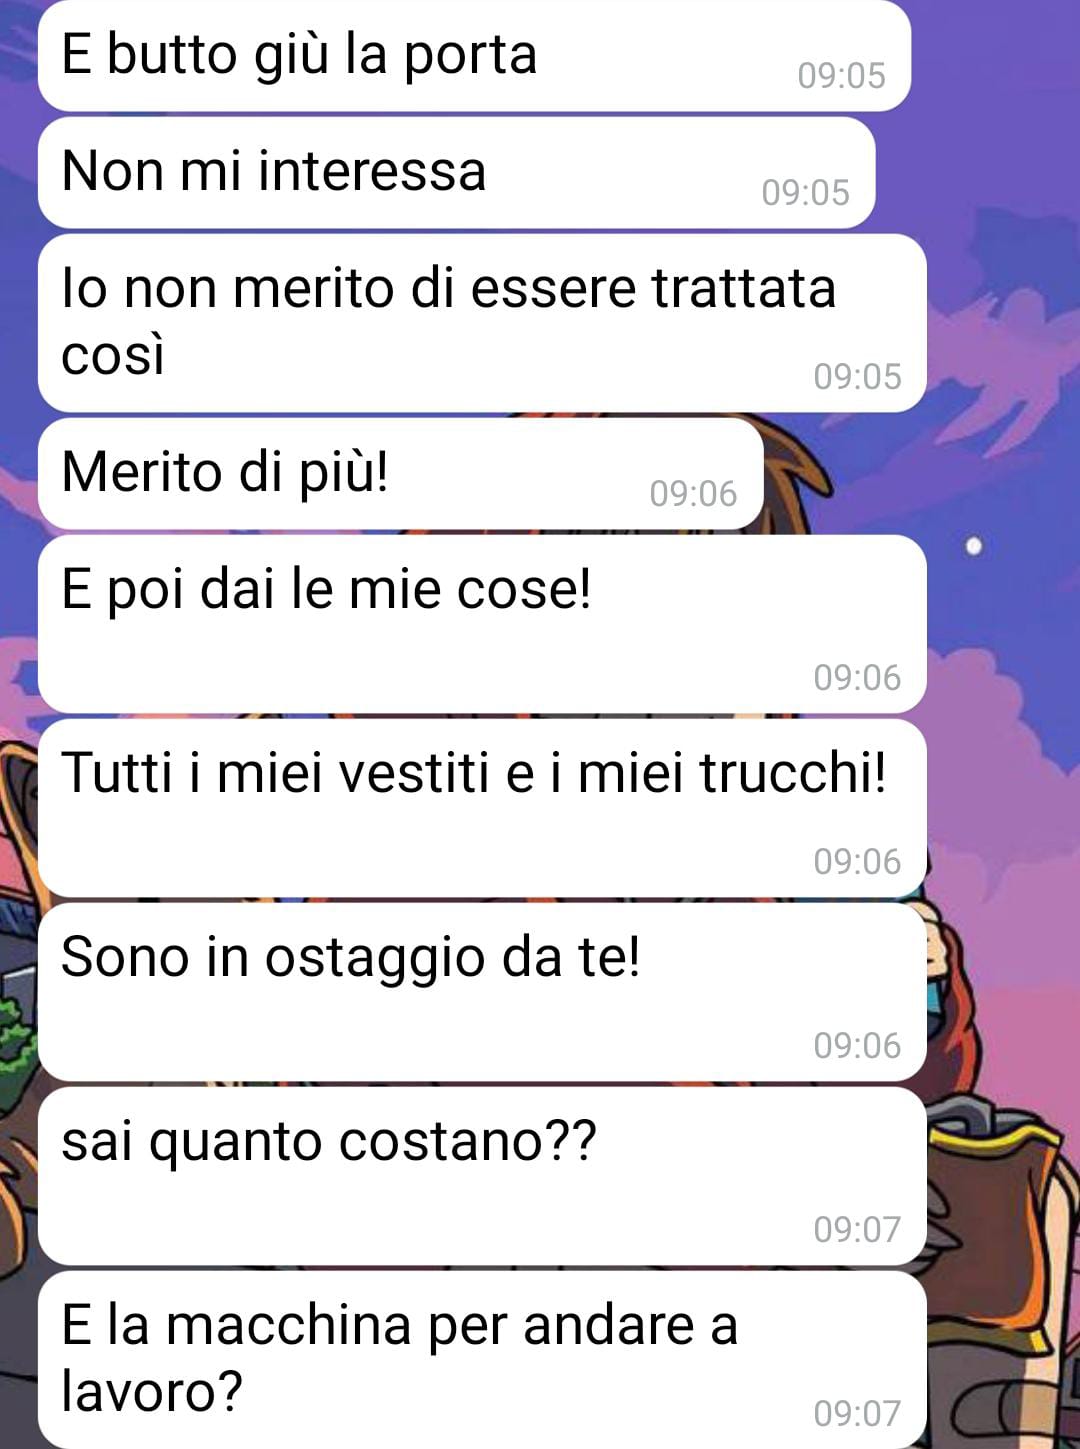The image size is (1080, 1449).
Task: Click the 09:05 timestamp under 'trattata così'
Action: (857, 377)
